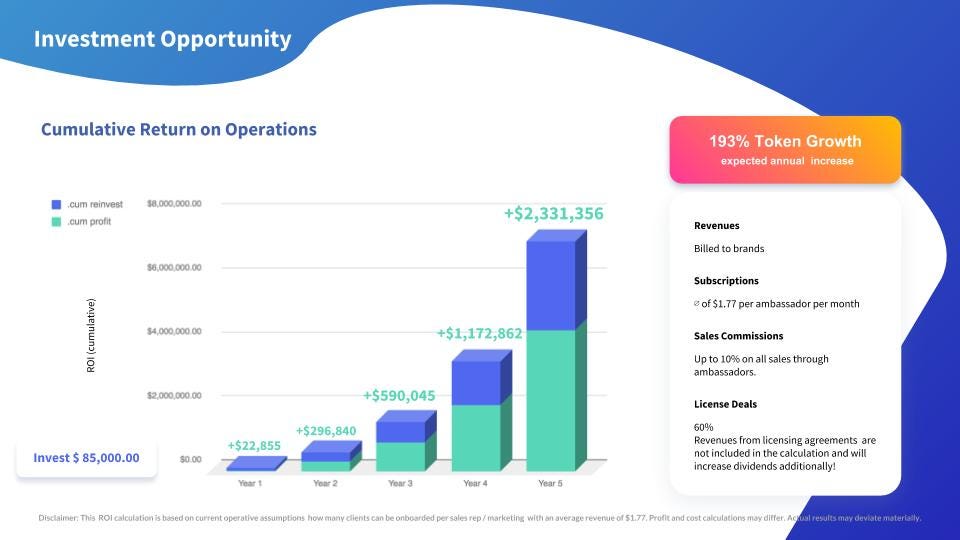The image size is (960, 540).
Task: Click the +$590,045 label above Year 3
Action: [399, 396]
